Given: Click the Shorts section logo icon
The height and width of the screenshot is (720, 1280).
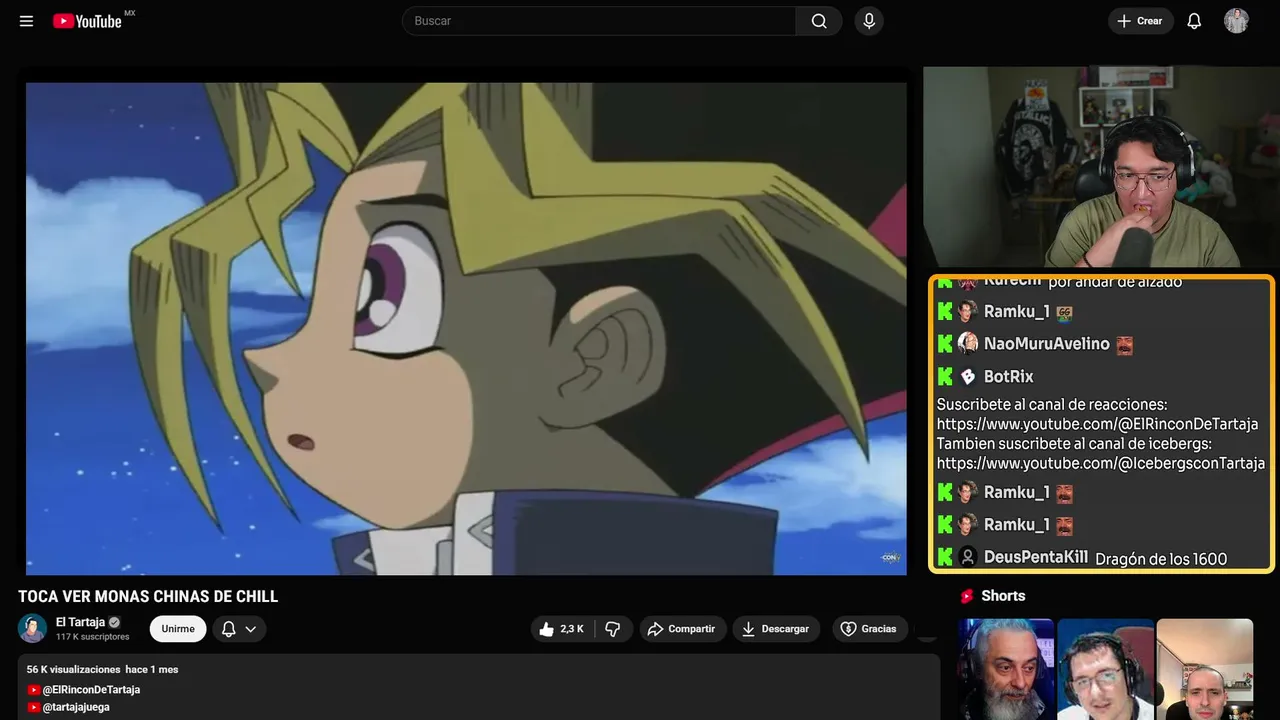Looking at the screenshot, I should pos(967,596).
